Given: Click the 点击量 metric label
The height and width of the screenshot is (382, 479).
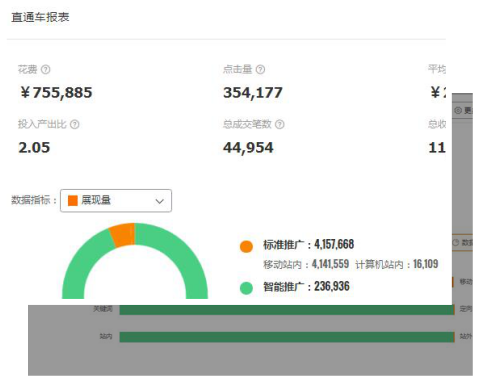Looking at the screenshot, I should (x=238, y=69).
